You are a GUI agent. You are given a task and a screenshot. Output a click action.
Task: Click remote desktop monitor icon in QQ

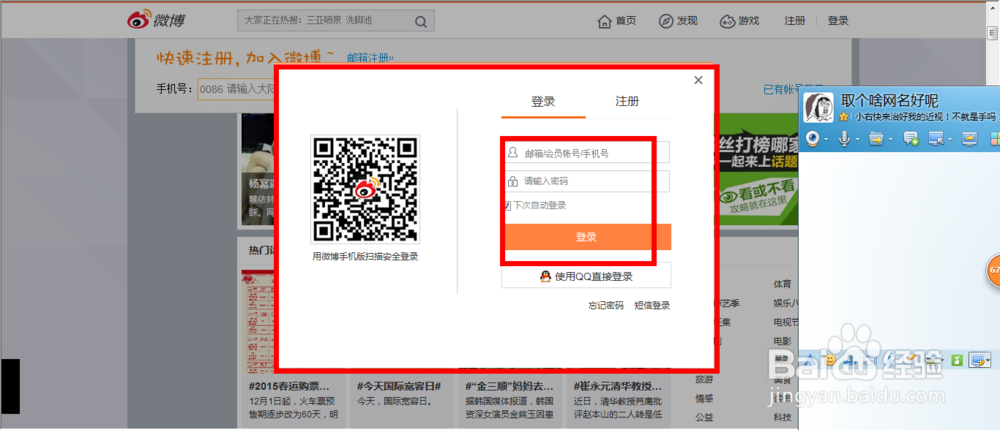(x=936, y=138)
